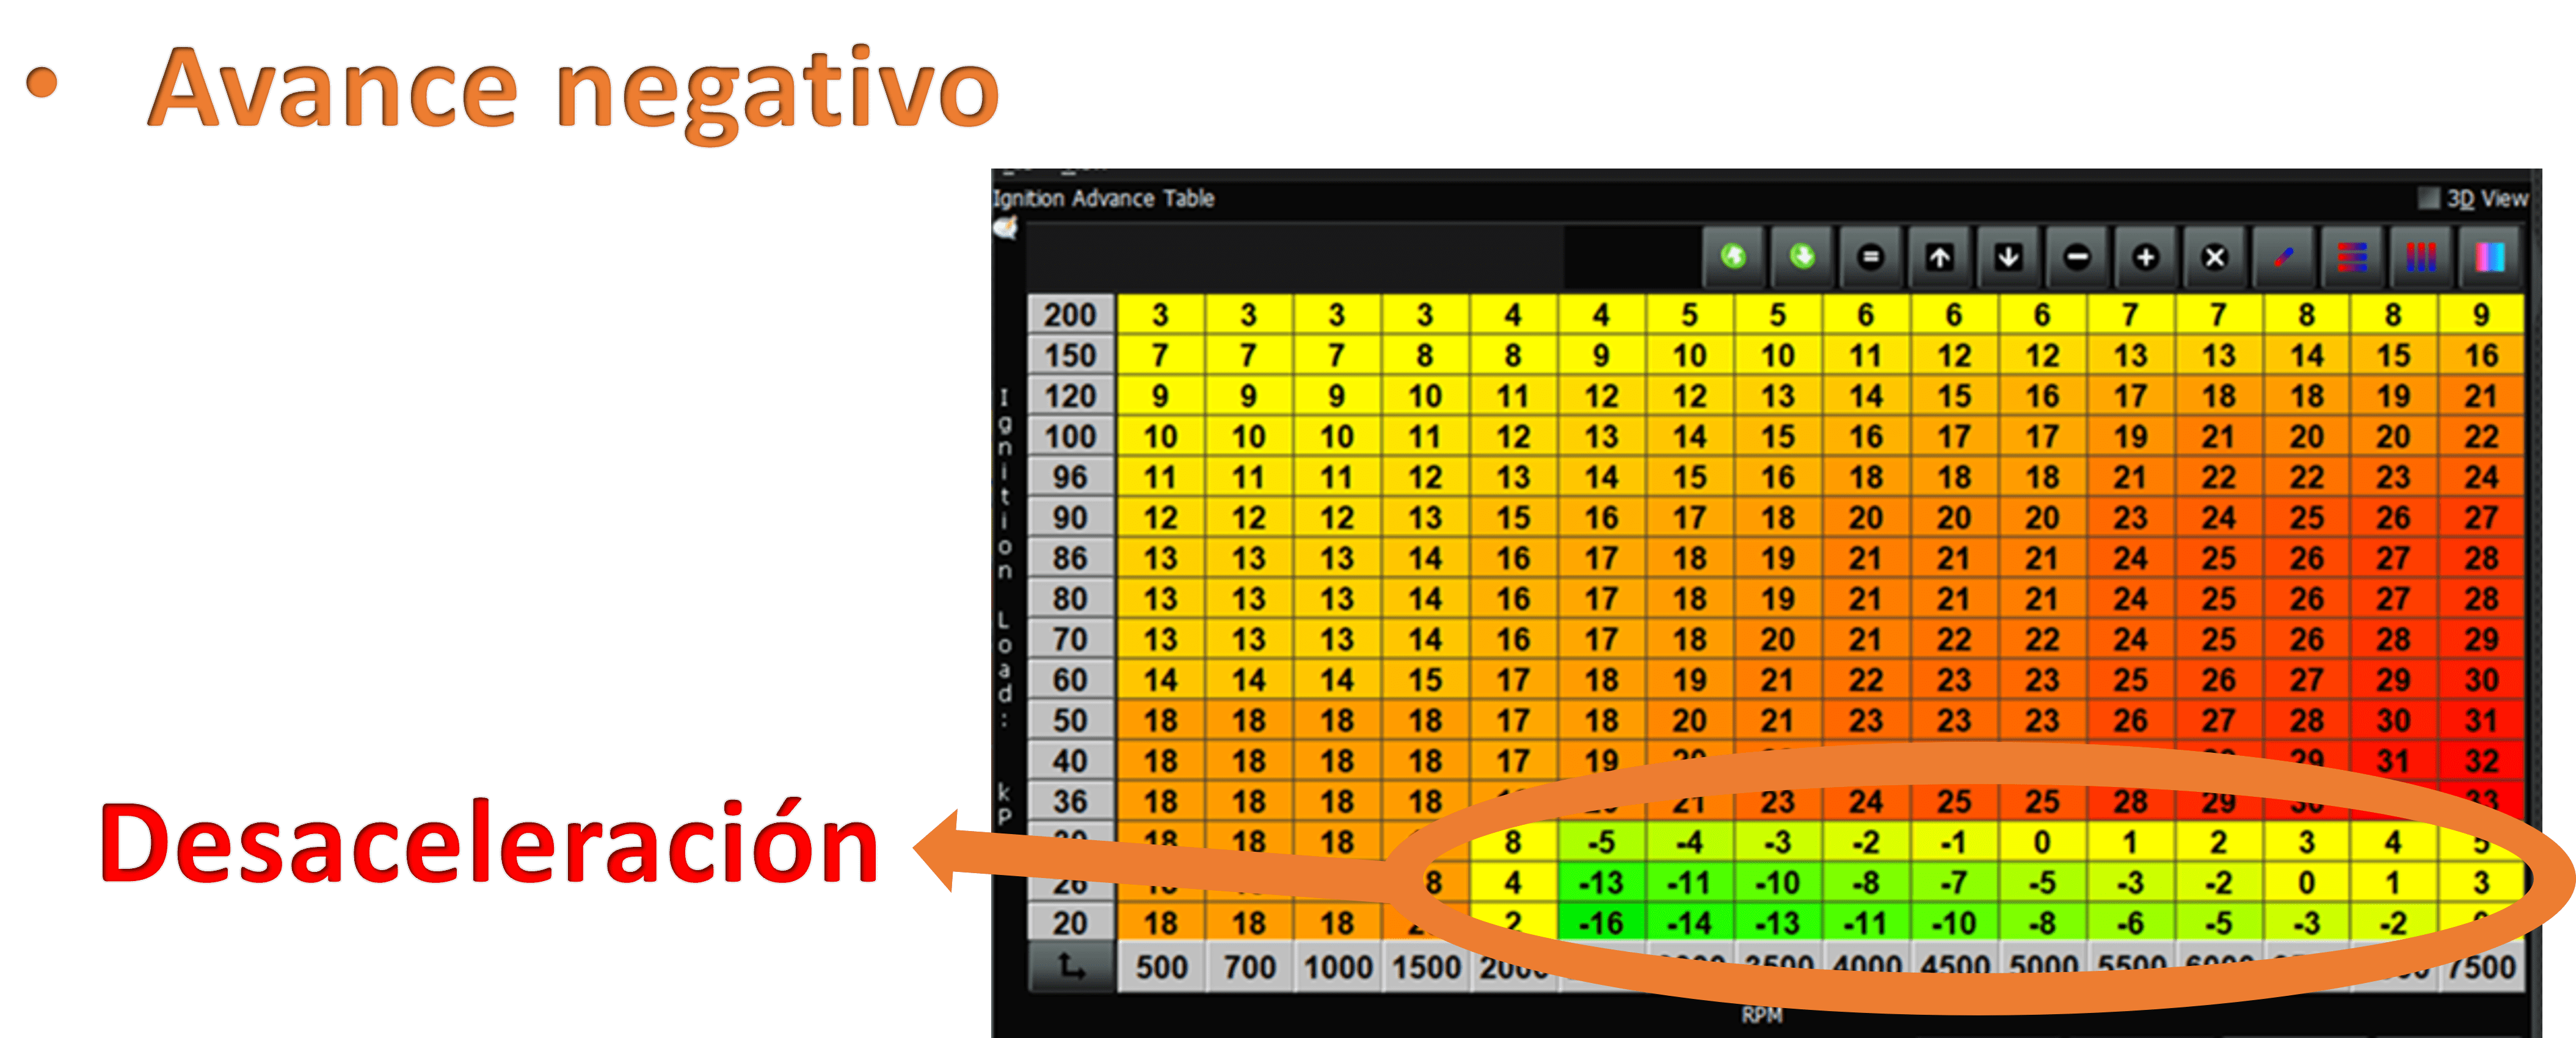Select the 70 kPa load row header
Image resolution: width=2576 pixels, height=1038 pixels.
tap(1071, 639)
